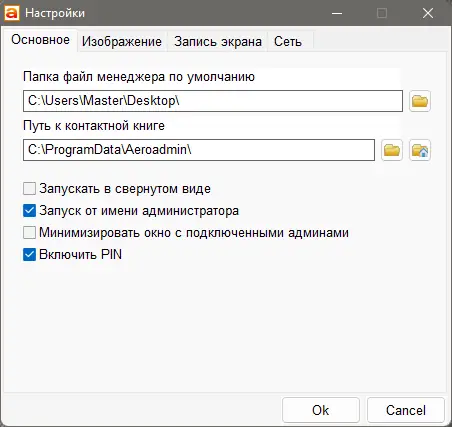
Task: Go to the Сеть tab
Action: (x=288, y=42)
